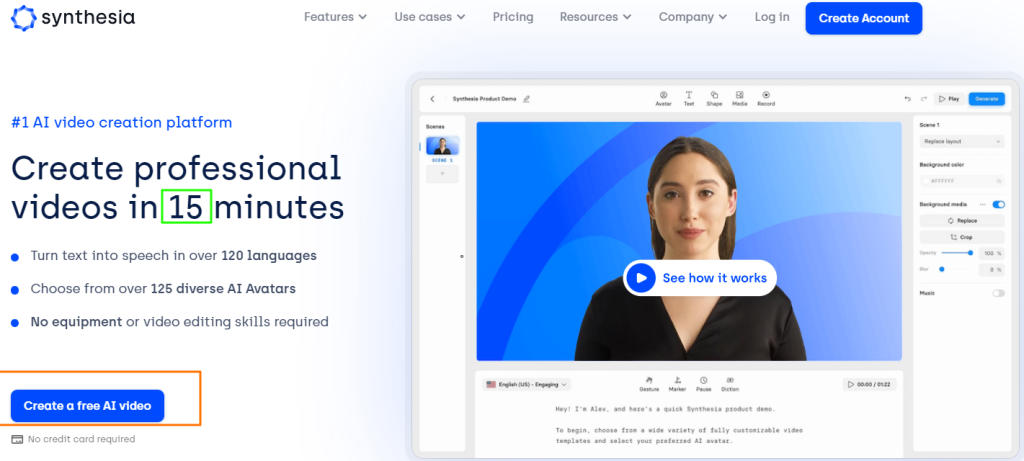Open the Replace layout dropdown
Viewport: 1024px width, 461px height.
tap(962, 141)
